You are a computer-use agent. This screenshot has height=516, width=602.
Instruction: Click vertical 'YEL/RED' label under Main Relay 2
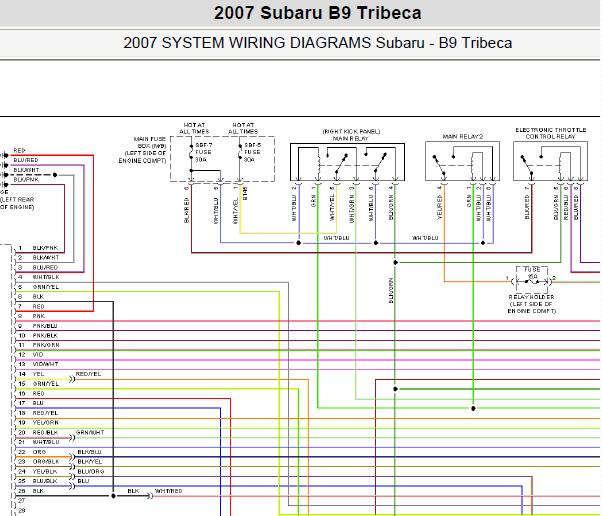pyautogui.click(x=440, y=207)
